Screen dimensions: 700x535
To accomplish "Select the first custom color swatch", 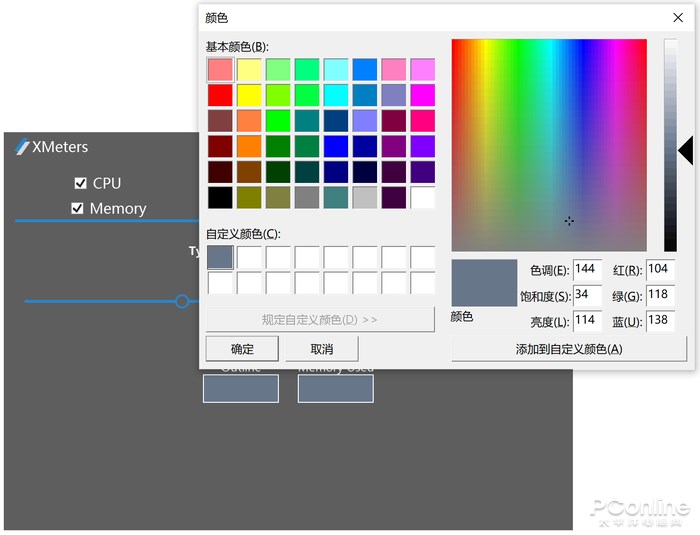I will pos(220,257).
